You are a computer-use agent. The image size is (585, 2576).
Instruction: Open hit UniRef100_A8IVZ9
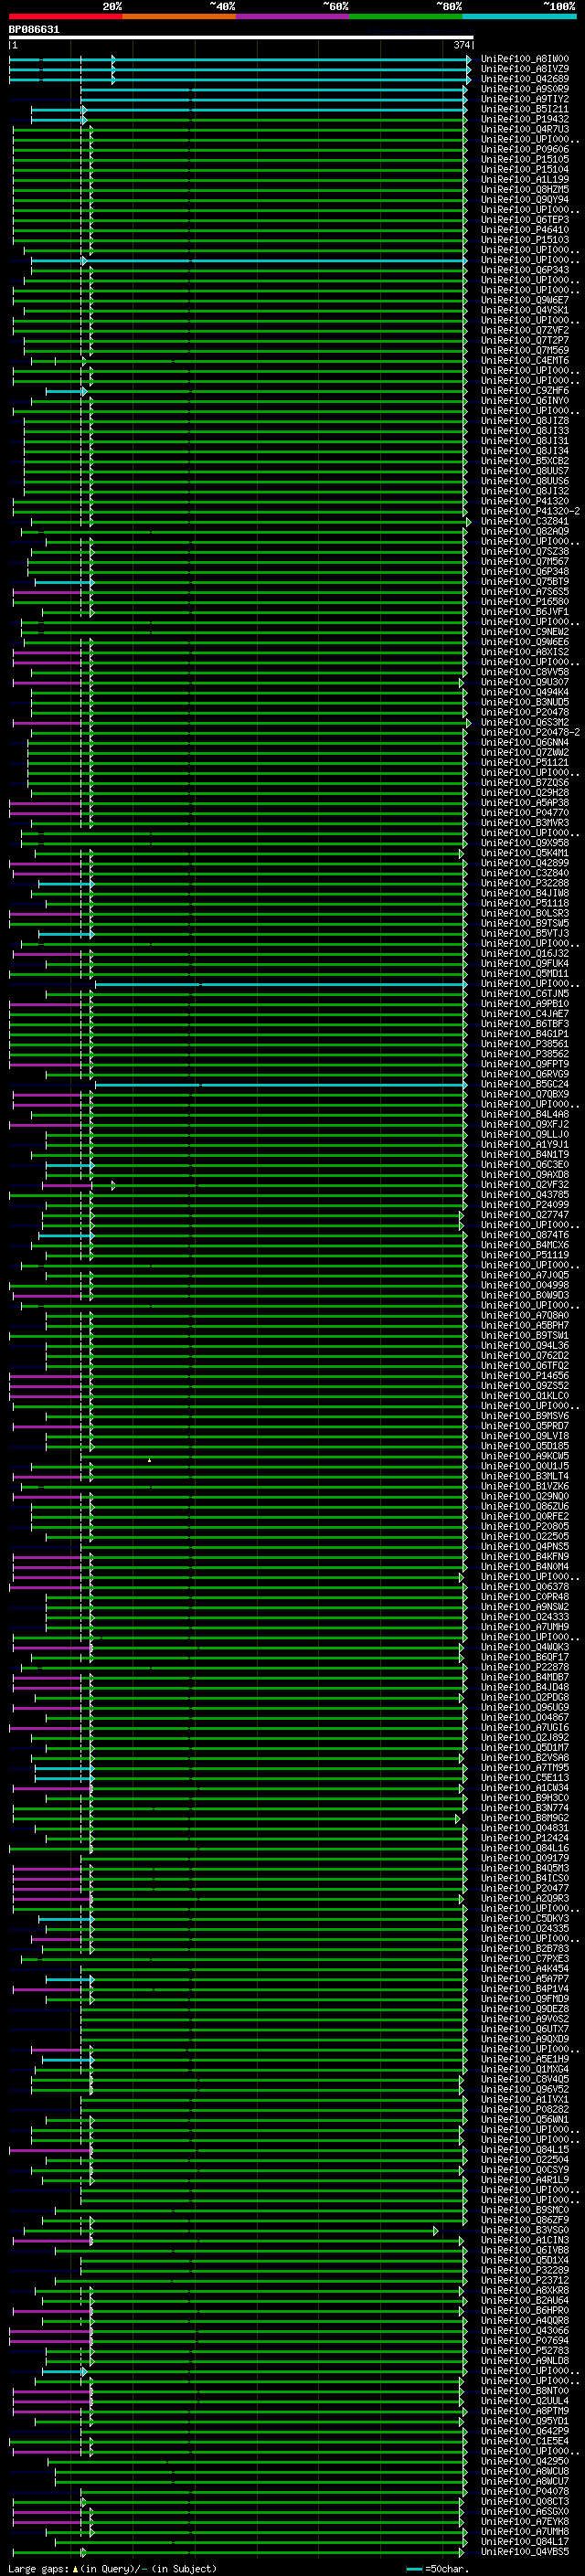525,70
